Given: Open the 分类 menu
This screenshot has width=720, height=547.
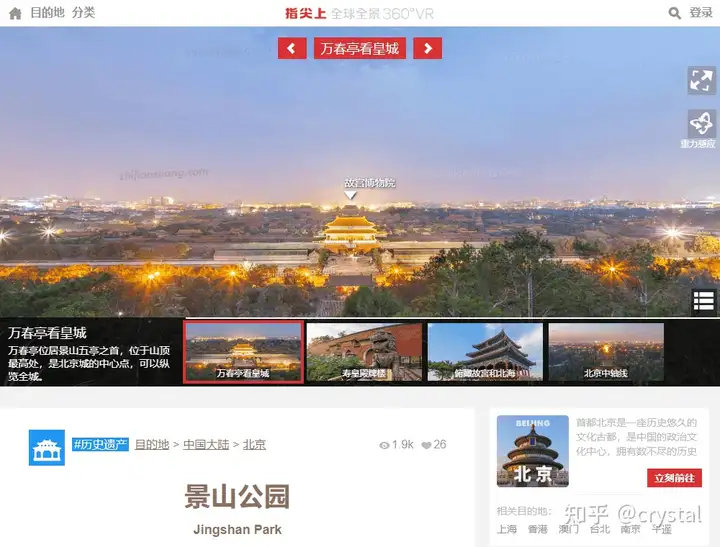Looking at the screenshot, I should [84, 13].
